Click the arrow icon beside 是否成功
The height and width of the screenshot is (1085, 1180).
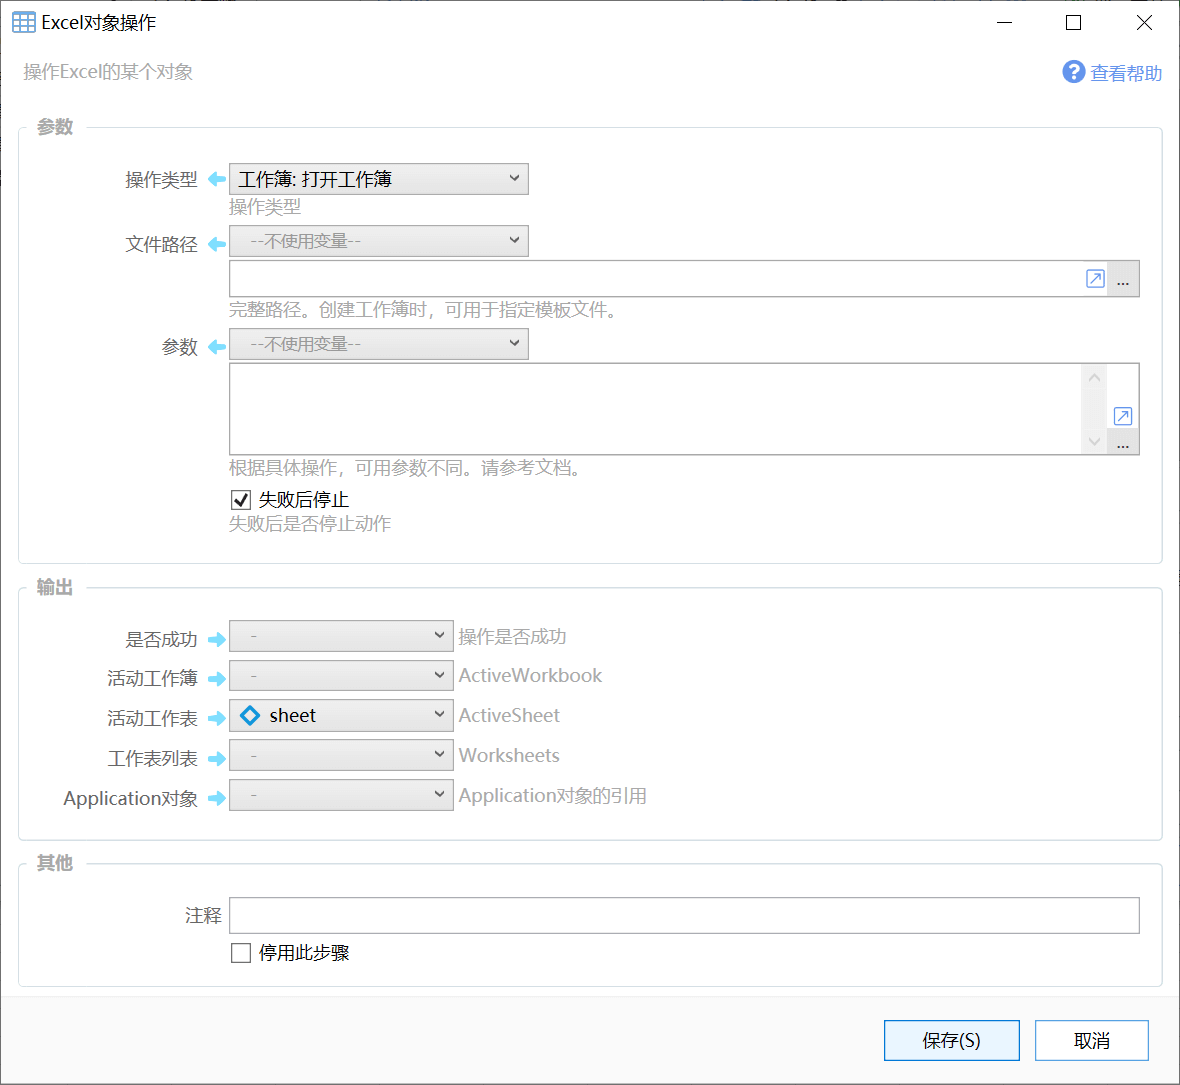click(217, 640)
